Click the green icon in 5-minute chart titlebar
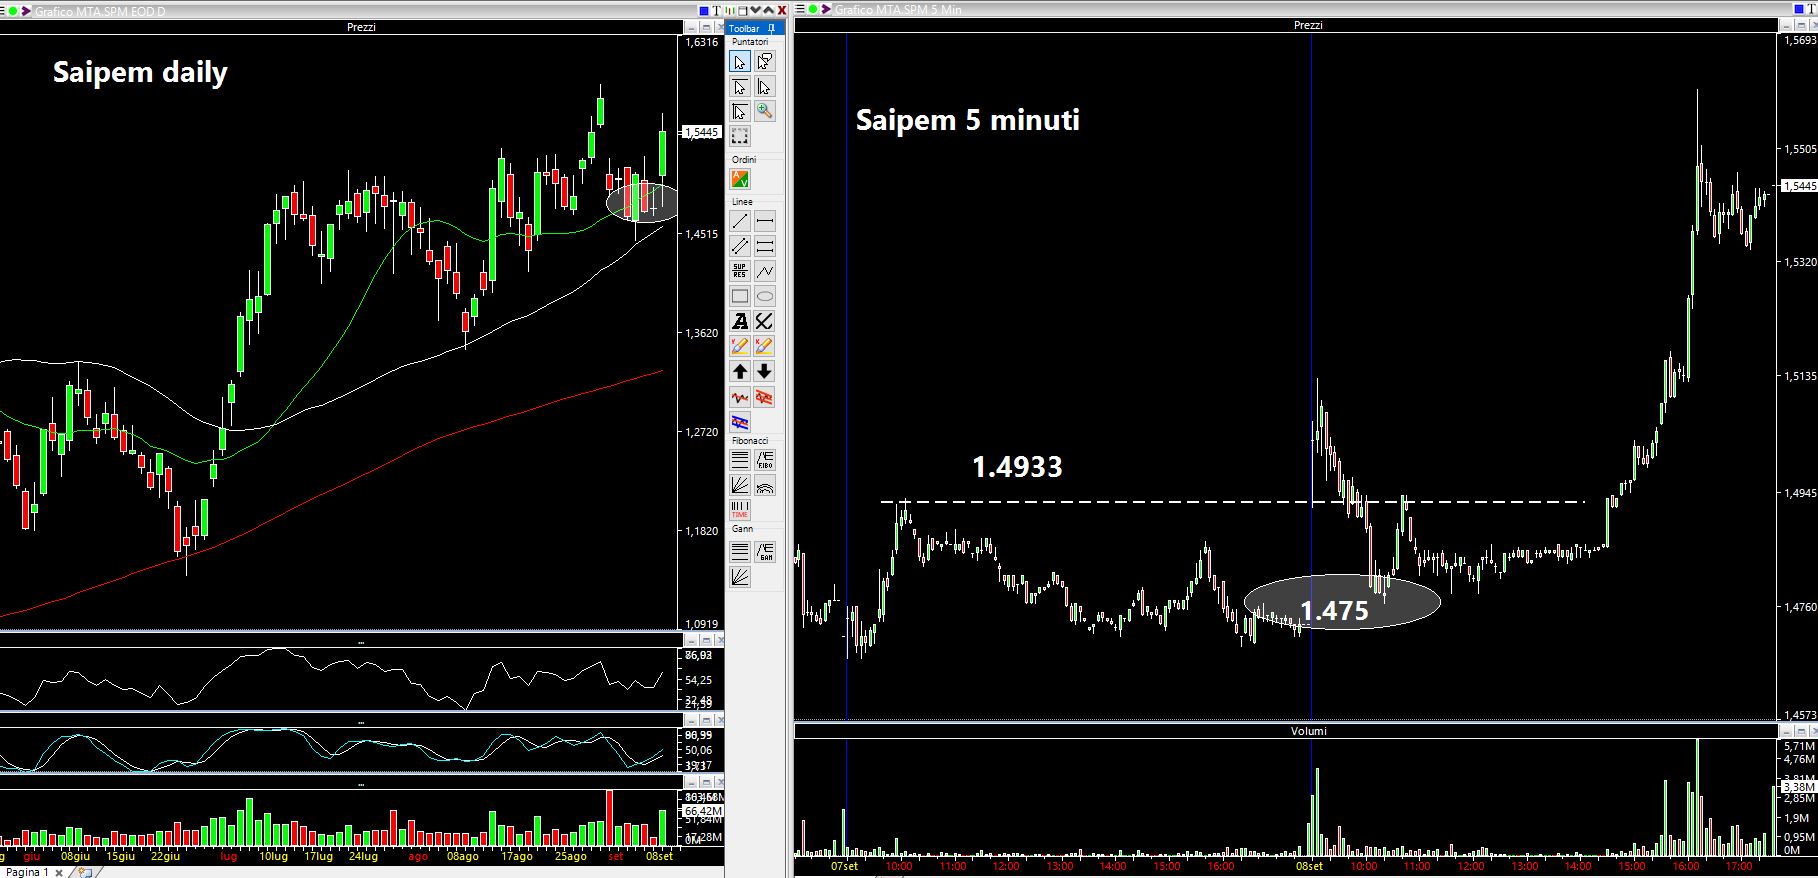The width and height of the screenshot is (1818, 878). click(813, 9)
